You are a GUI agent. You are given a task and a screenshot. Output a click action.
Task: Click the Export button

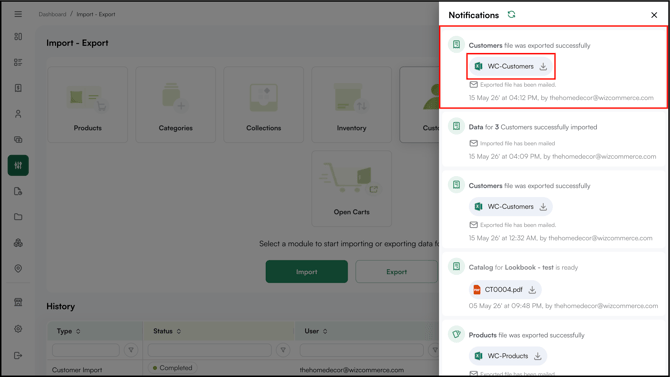[397, 271]
